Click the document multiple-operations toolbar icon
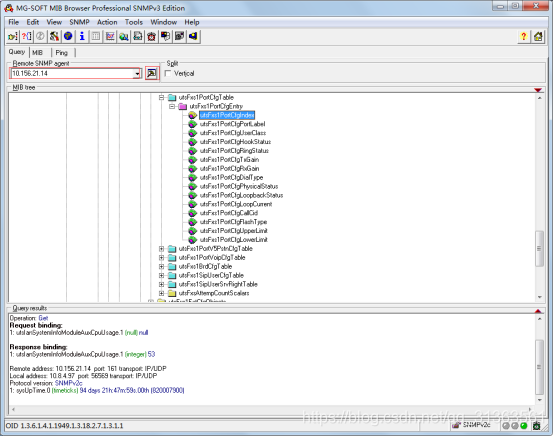554x436 pixels. click(137, 36)
